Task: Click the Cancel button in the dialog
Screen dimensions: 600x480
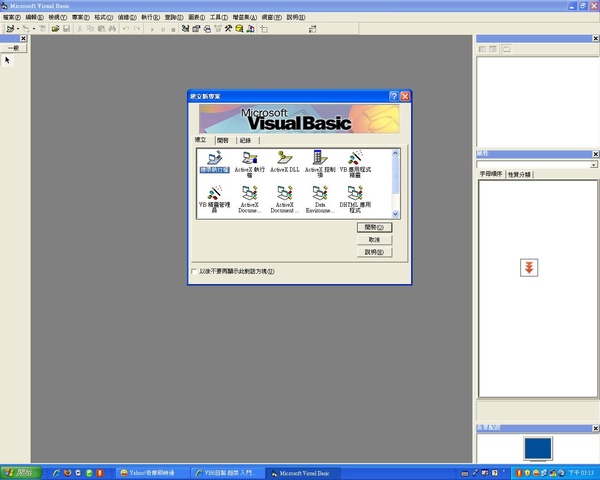Action: point(374,240)
